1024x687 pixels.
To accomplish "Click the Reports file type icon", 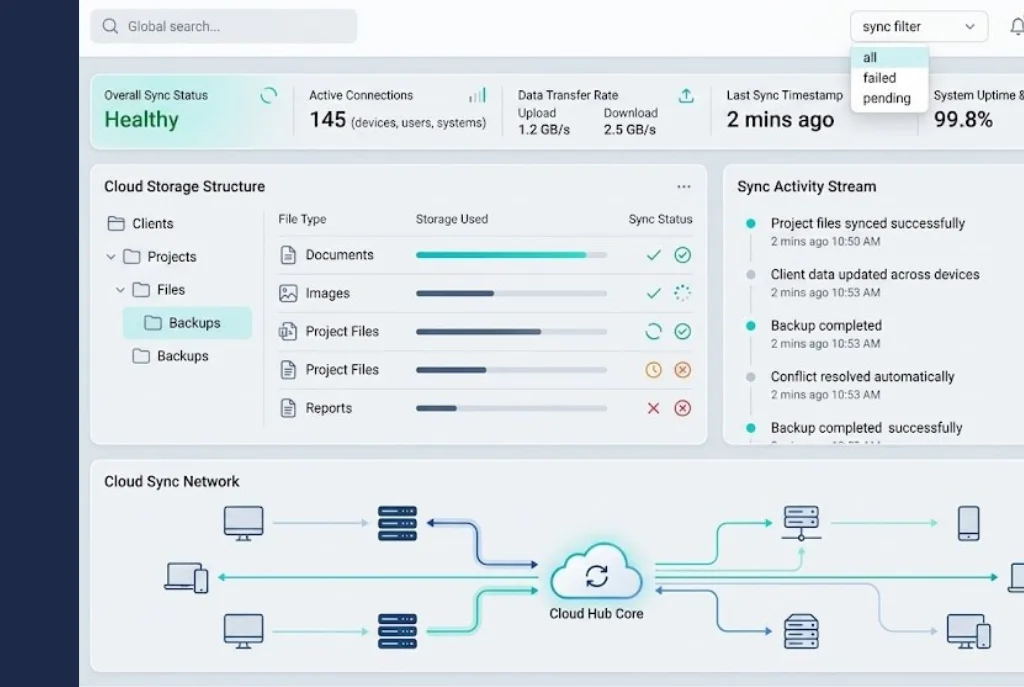I will click(288, 408).
